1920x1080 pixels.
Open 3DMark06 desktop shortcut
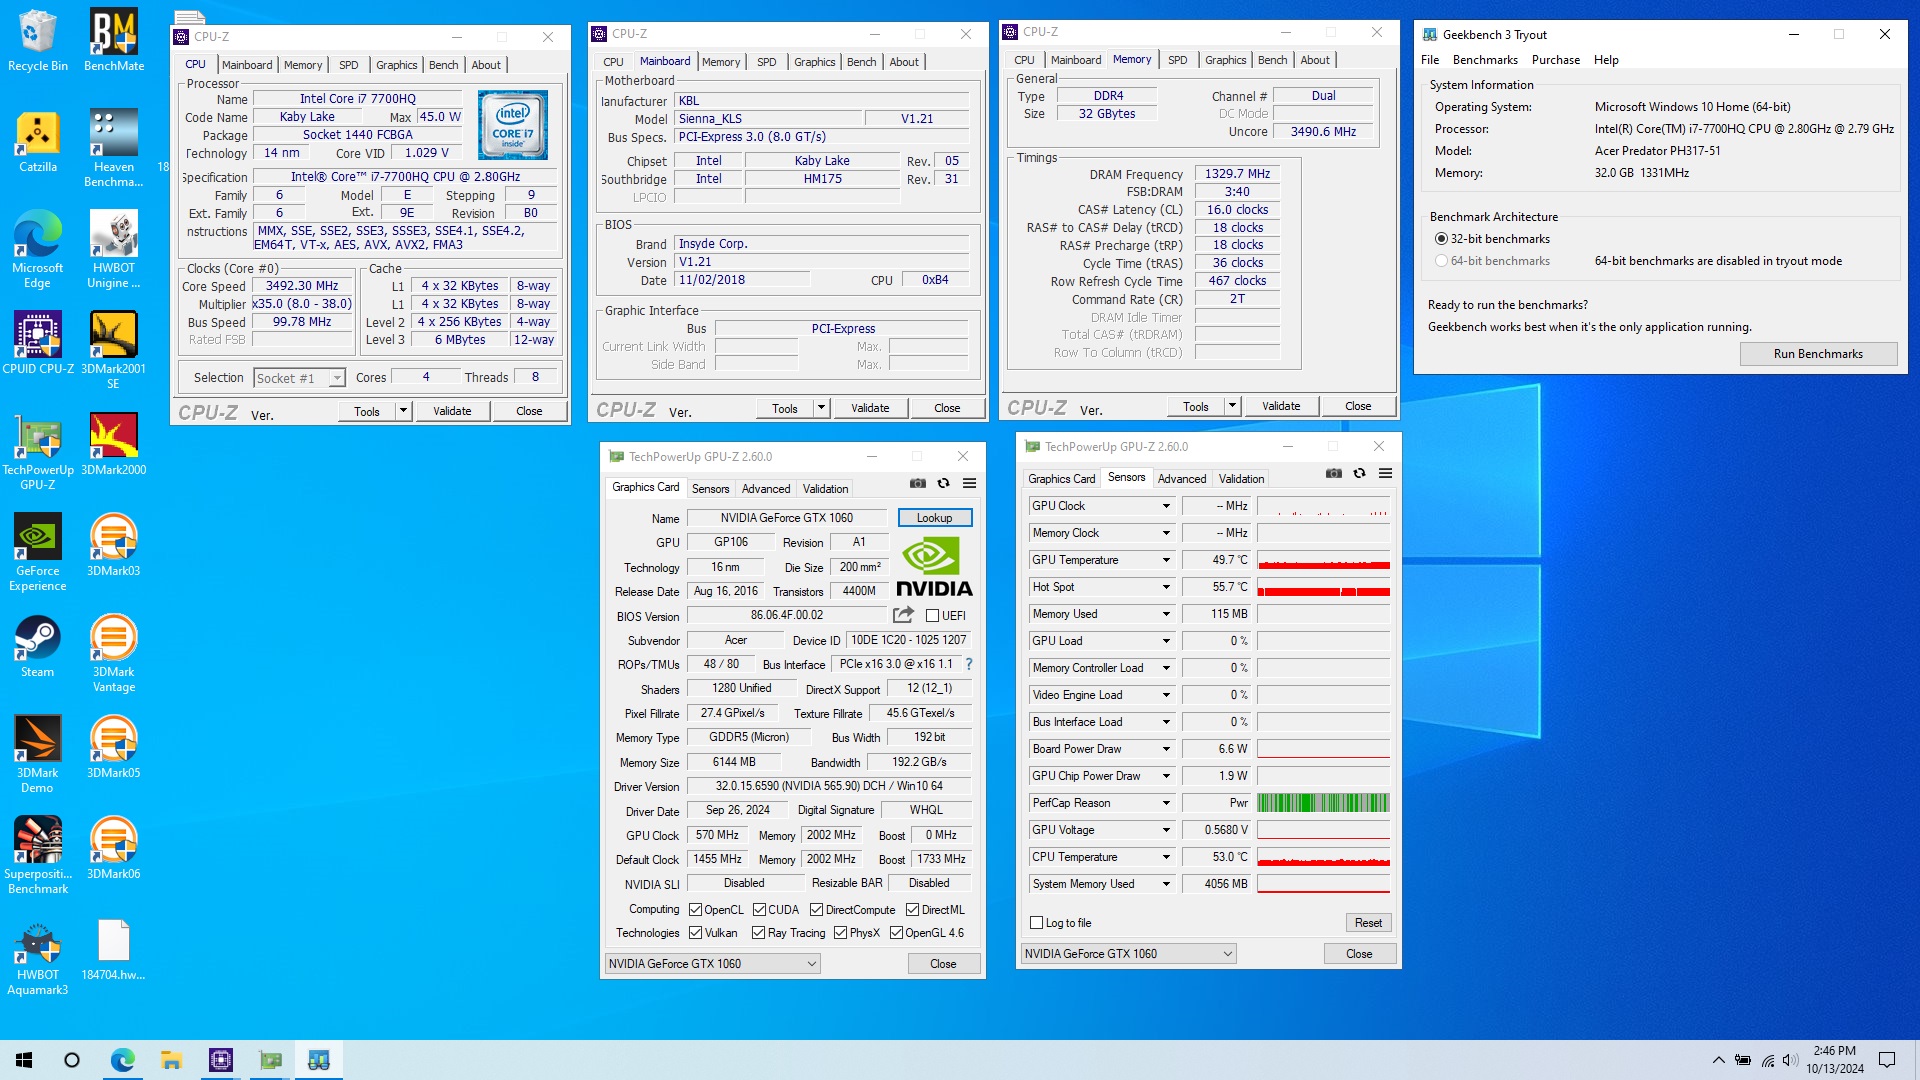(114, 849)
